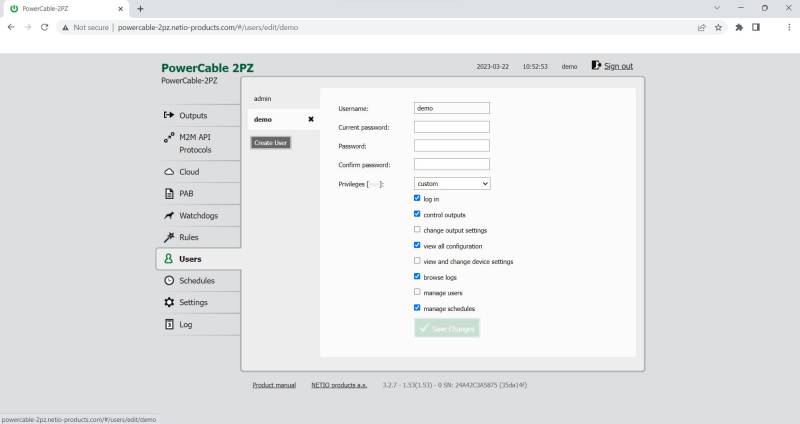This screenshot has height=424, width=800.
Task: Enable change output settings checkbox
Action: [417, 230]
